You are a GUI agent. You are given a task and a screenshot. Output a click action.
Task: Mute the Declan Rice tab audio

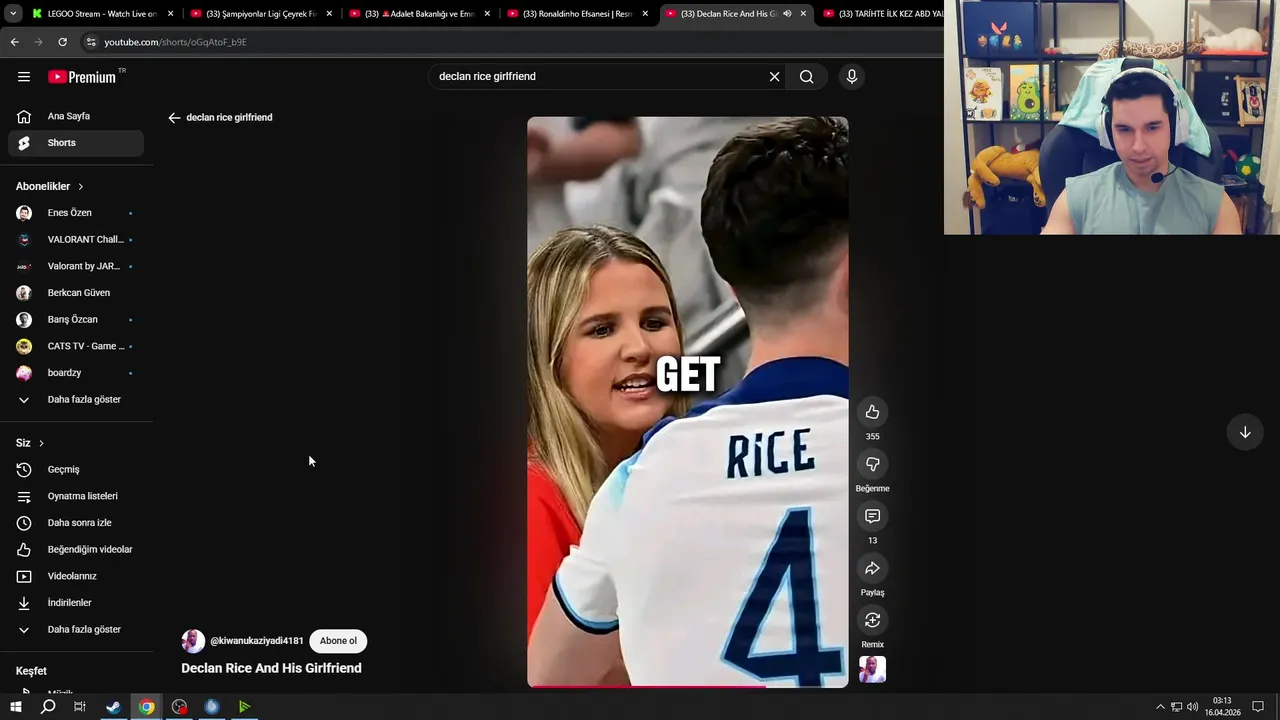point(787,14)
